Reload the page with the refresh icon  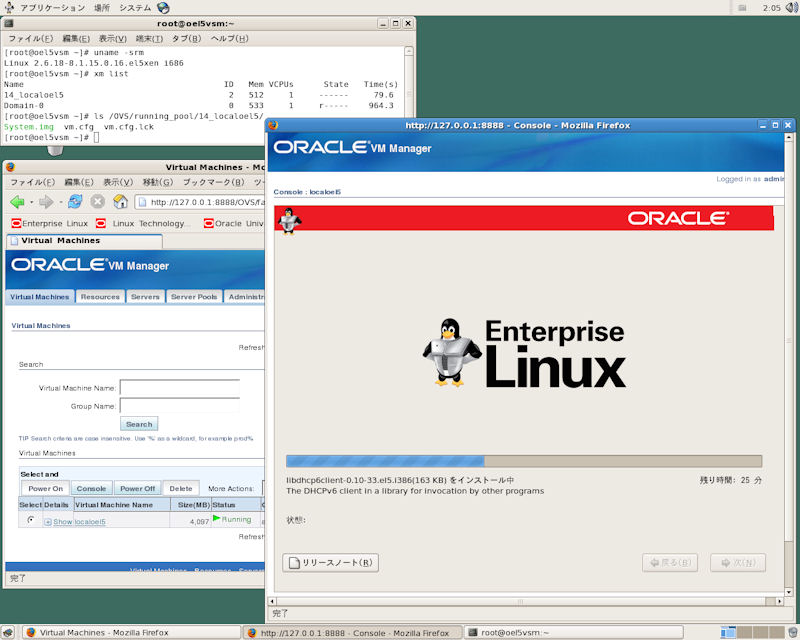click(75, 202)
